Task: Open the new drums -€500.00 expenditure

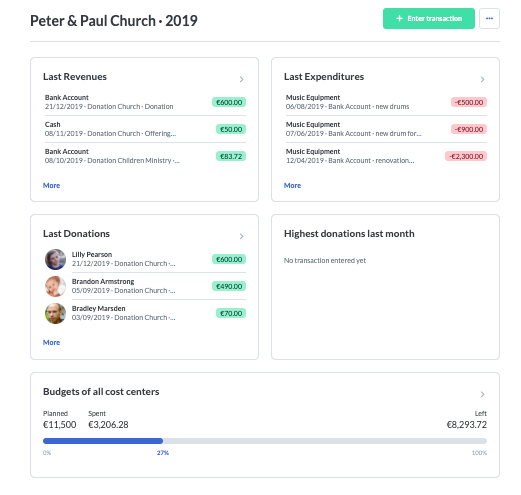Action: pyautogui.click(x=386, y=102)
